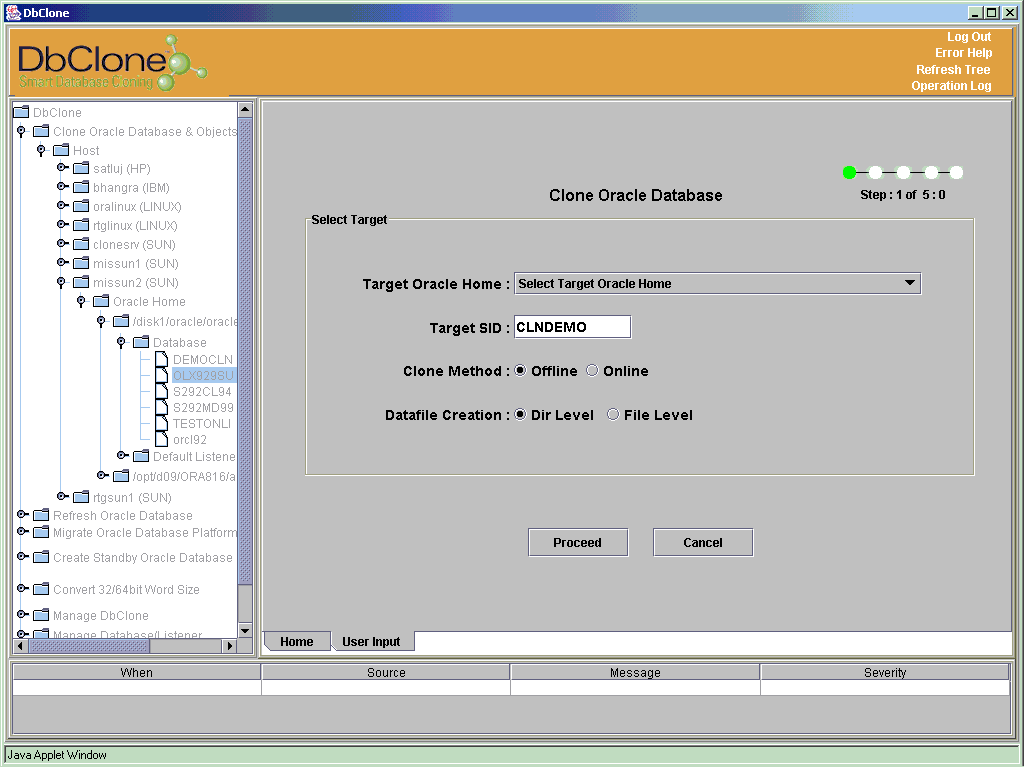The image size is (1024, 768).
Task: Collapse the missun2 (SUN) host node
Action: coord(61,282)
